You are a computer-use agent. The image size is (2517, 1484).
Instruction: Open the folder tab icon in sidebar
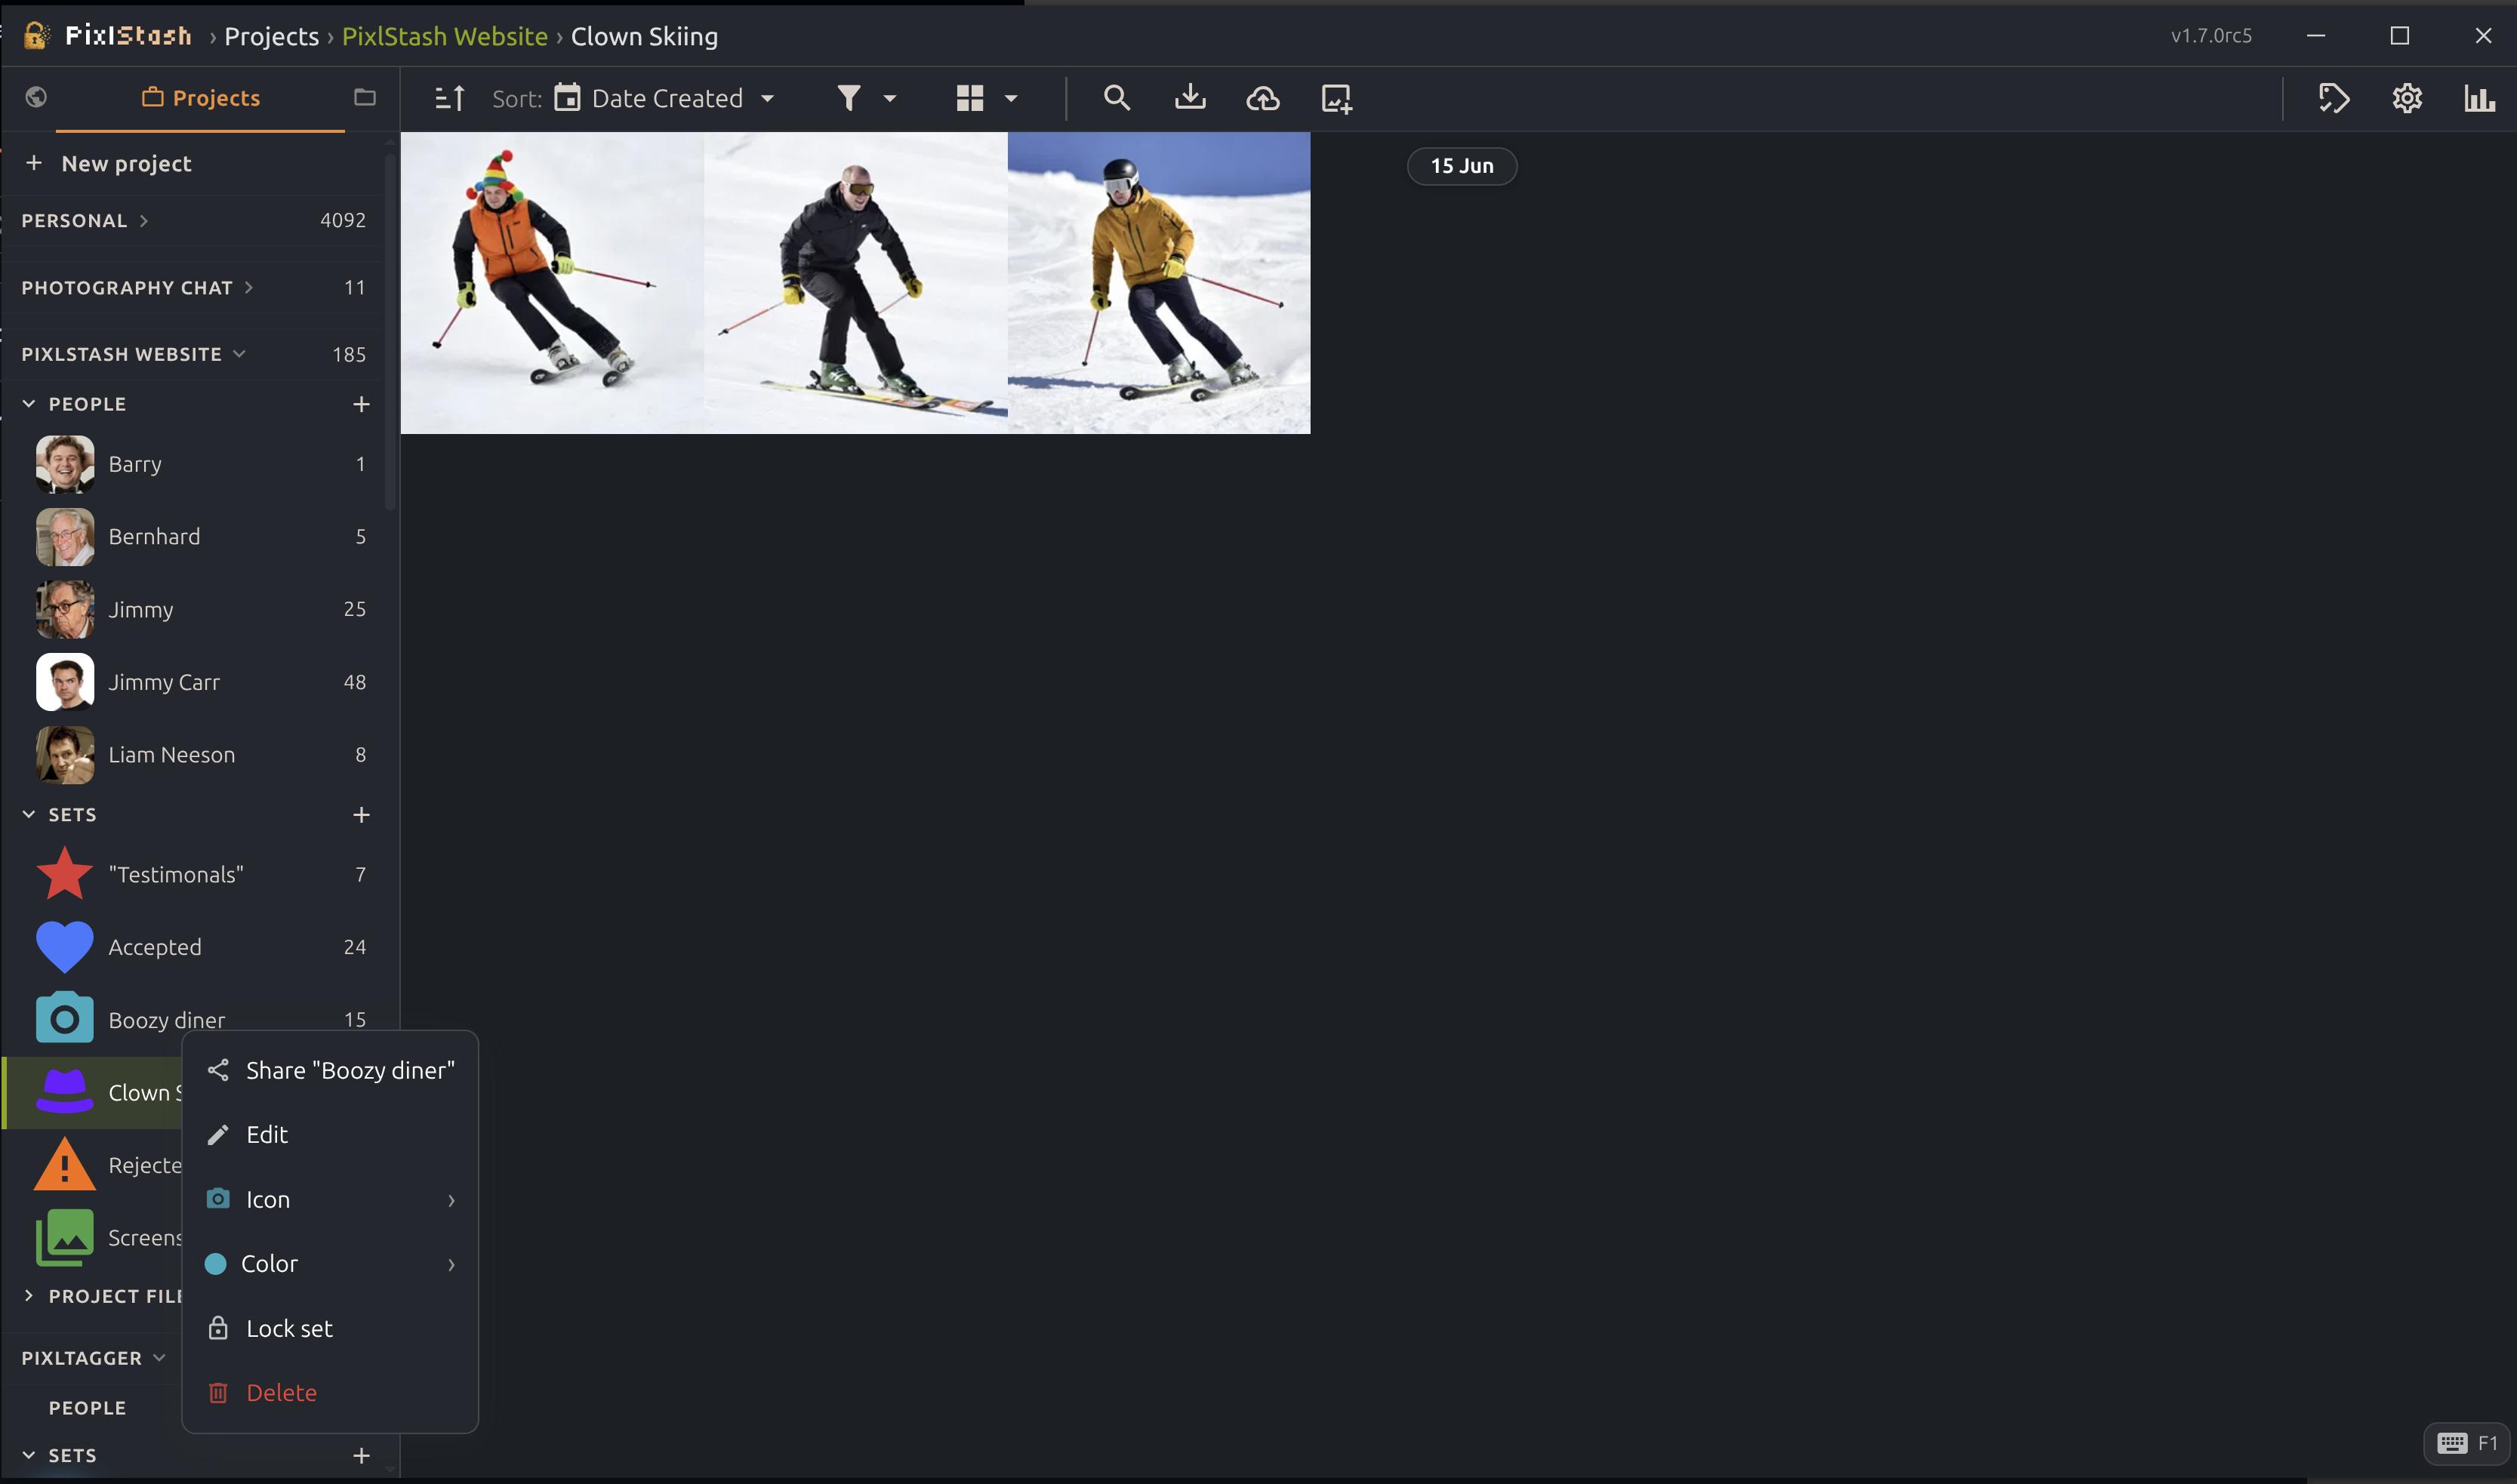tap(365, 97)
